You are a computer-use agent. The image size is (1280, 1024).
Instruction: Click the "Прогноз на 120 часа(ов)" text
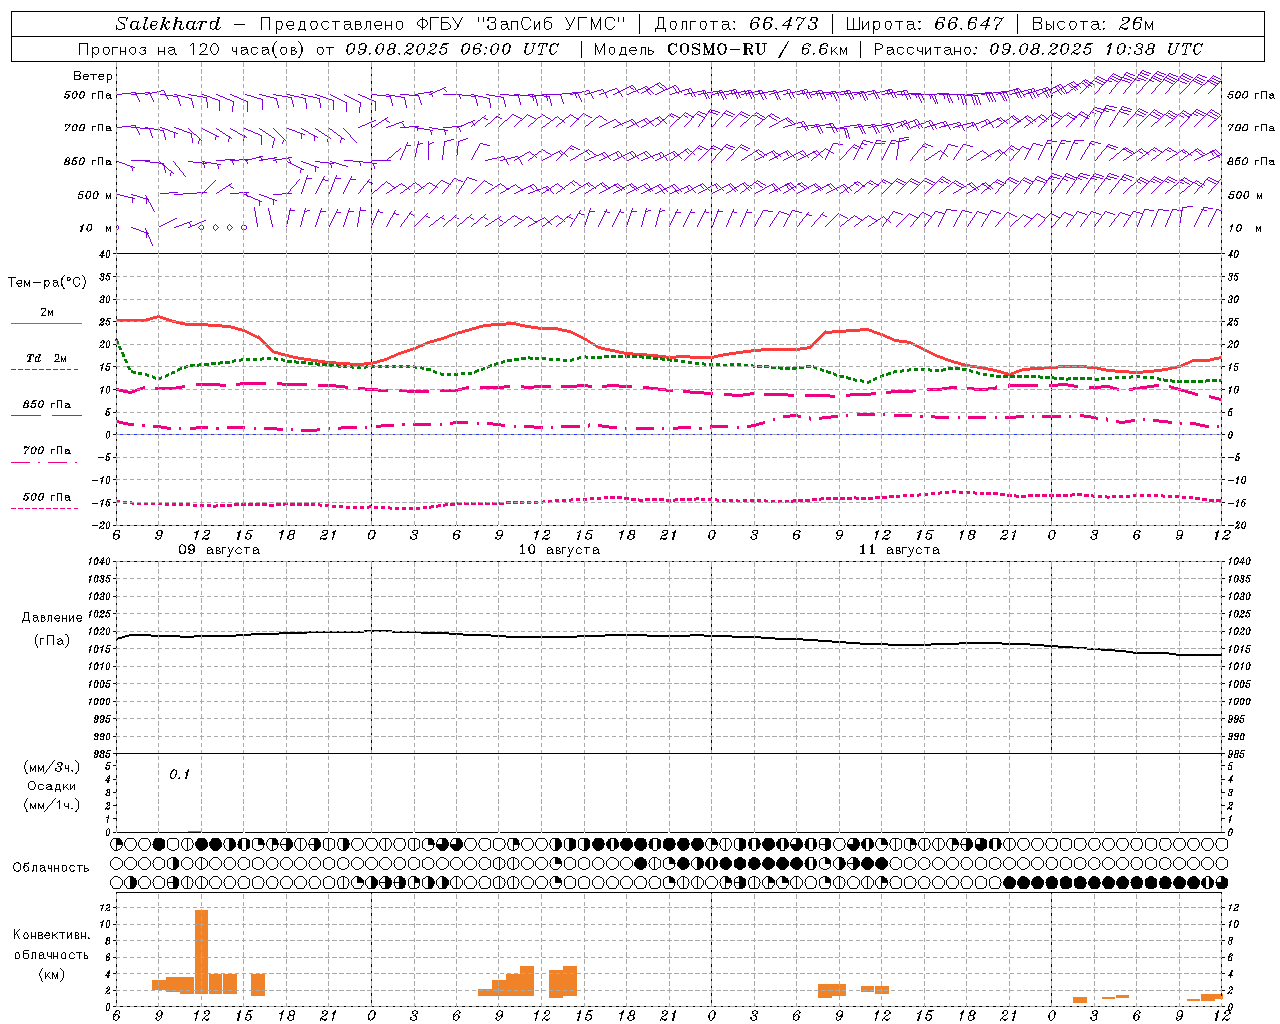[193, 49]
